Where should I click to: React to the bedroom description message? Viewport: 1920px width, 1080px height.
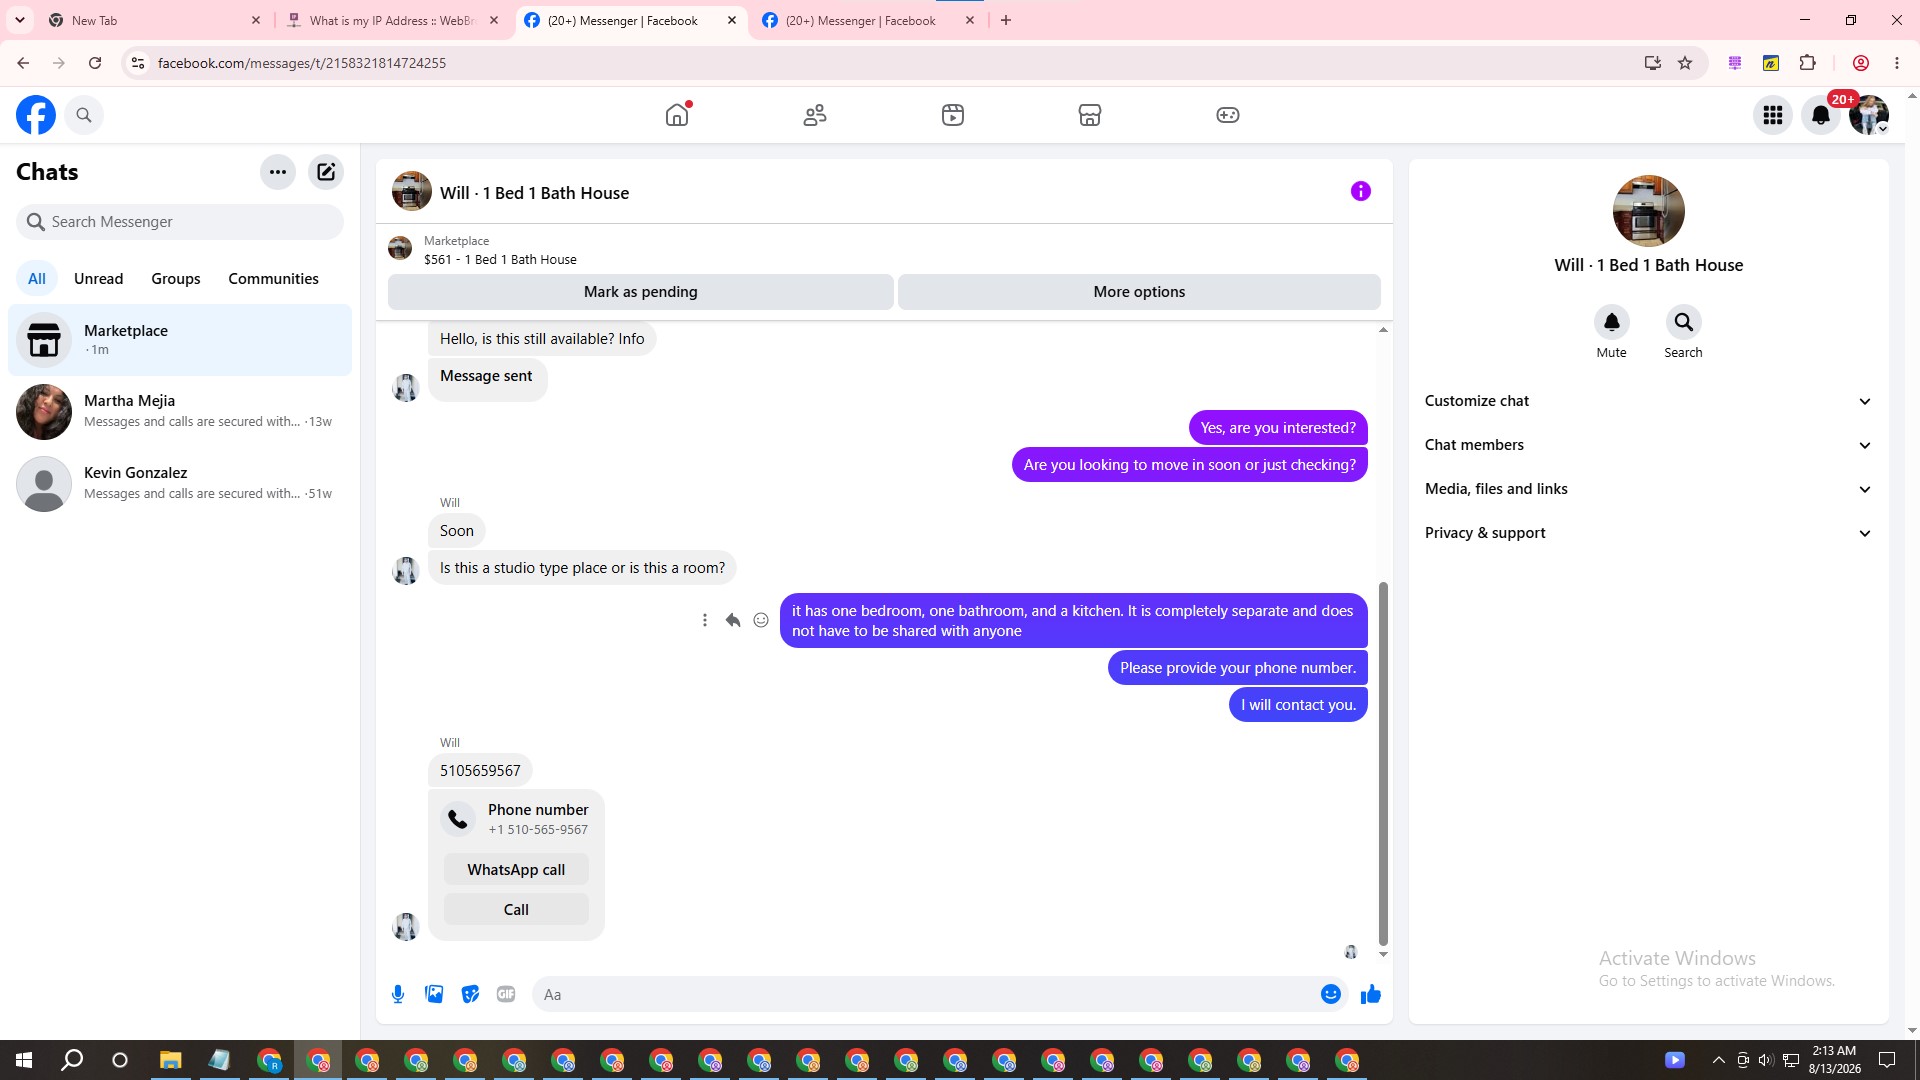(x=761, y=620)
